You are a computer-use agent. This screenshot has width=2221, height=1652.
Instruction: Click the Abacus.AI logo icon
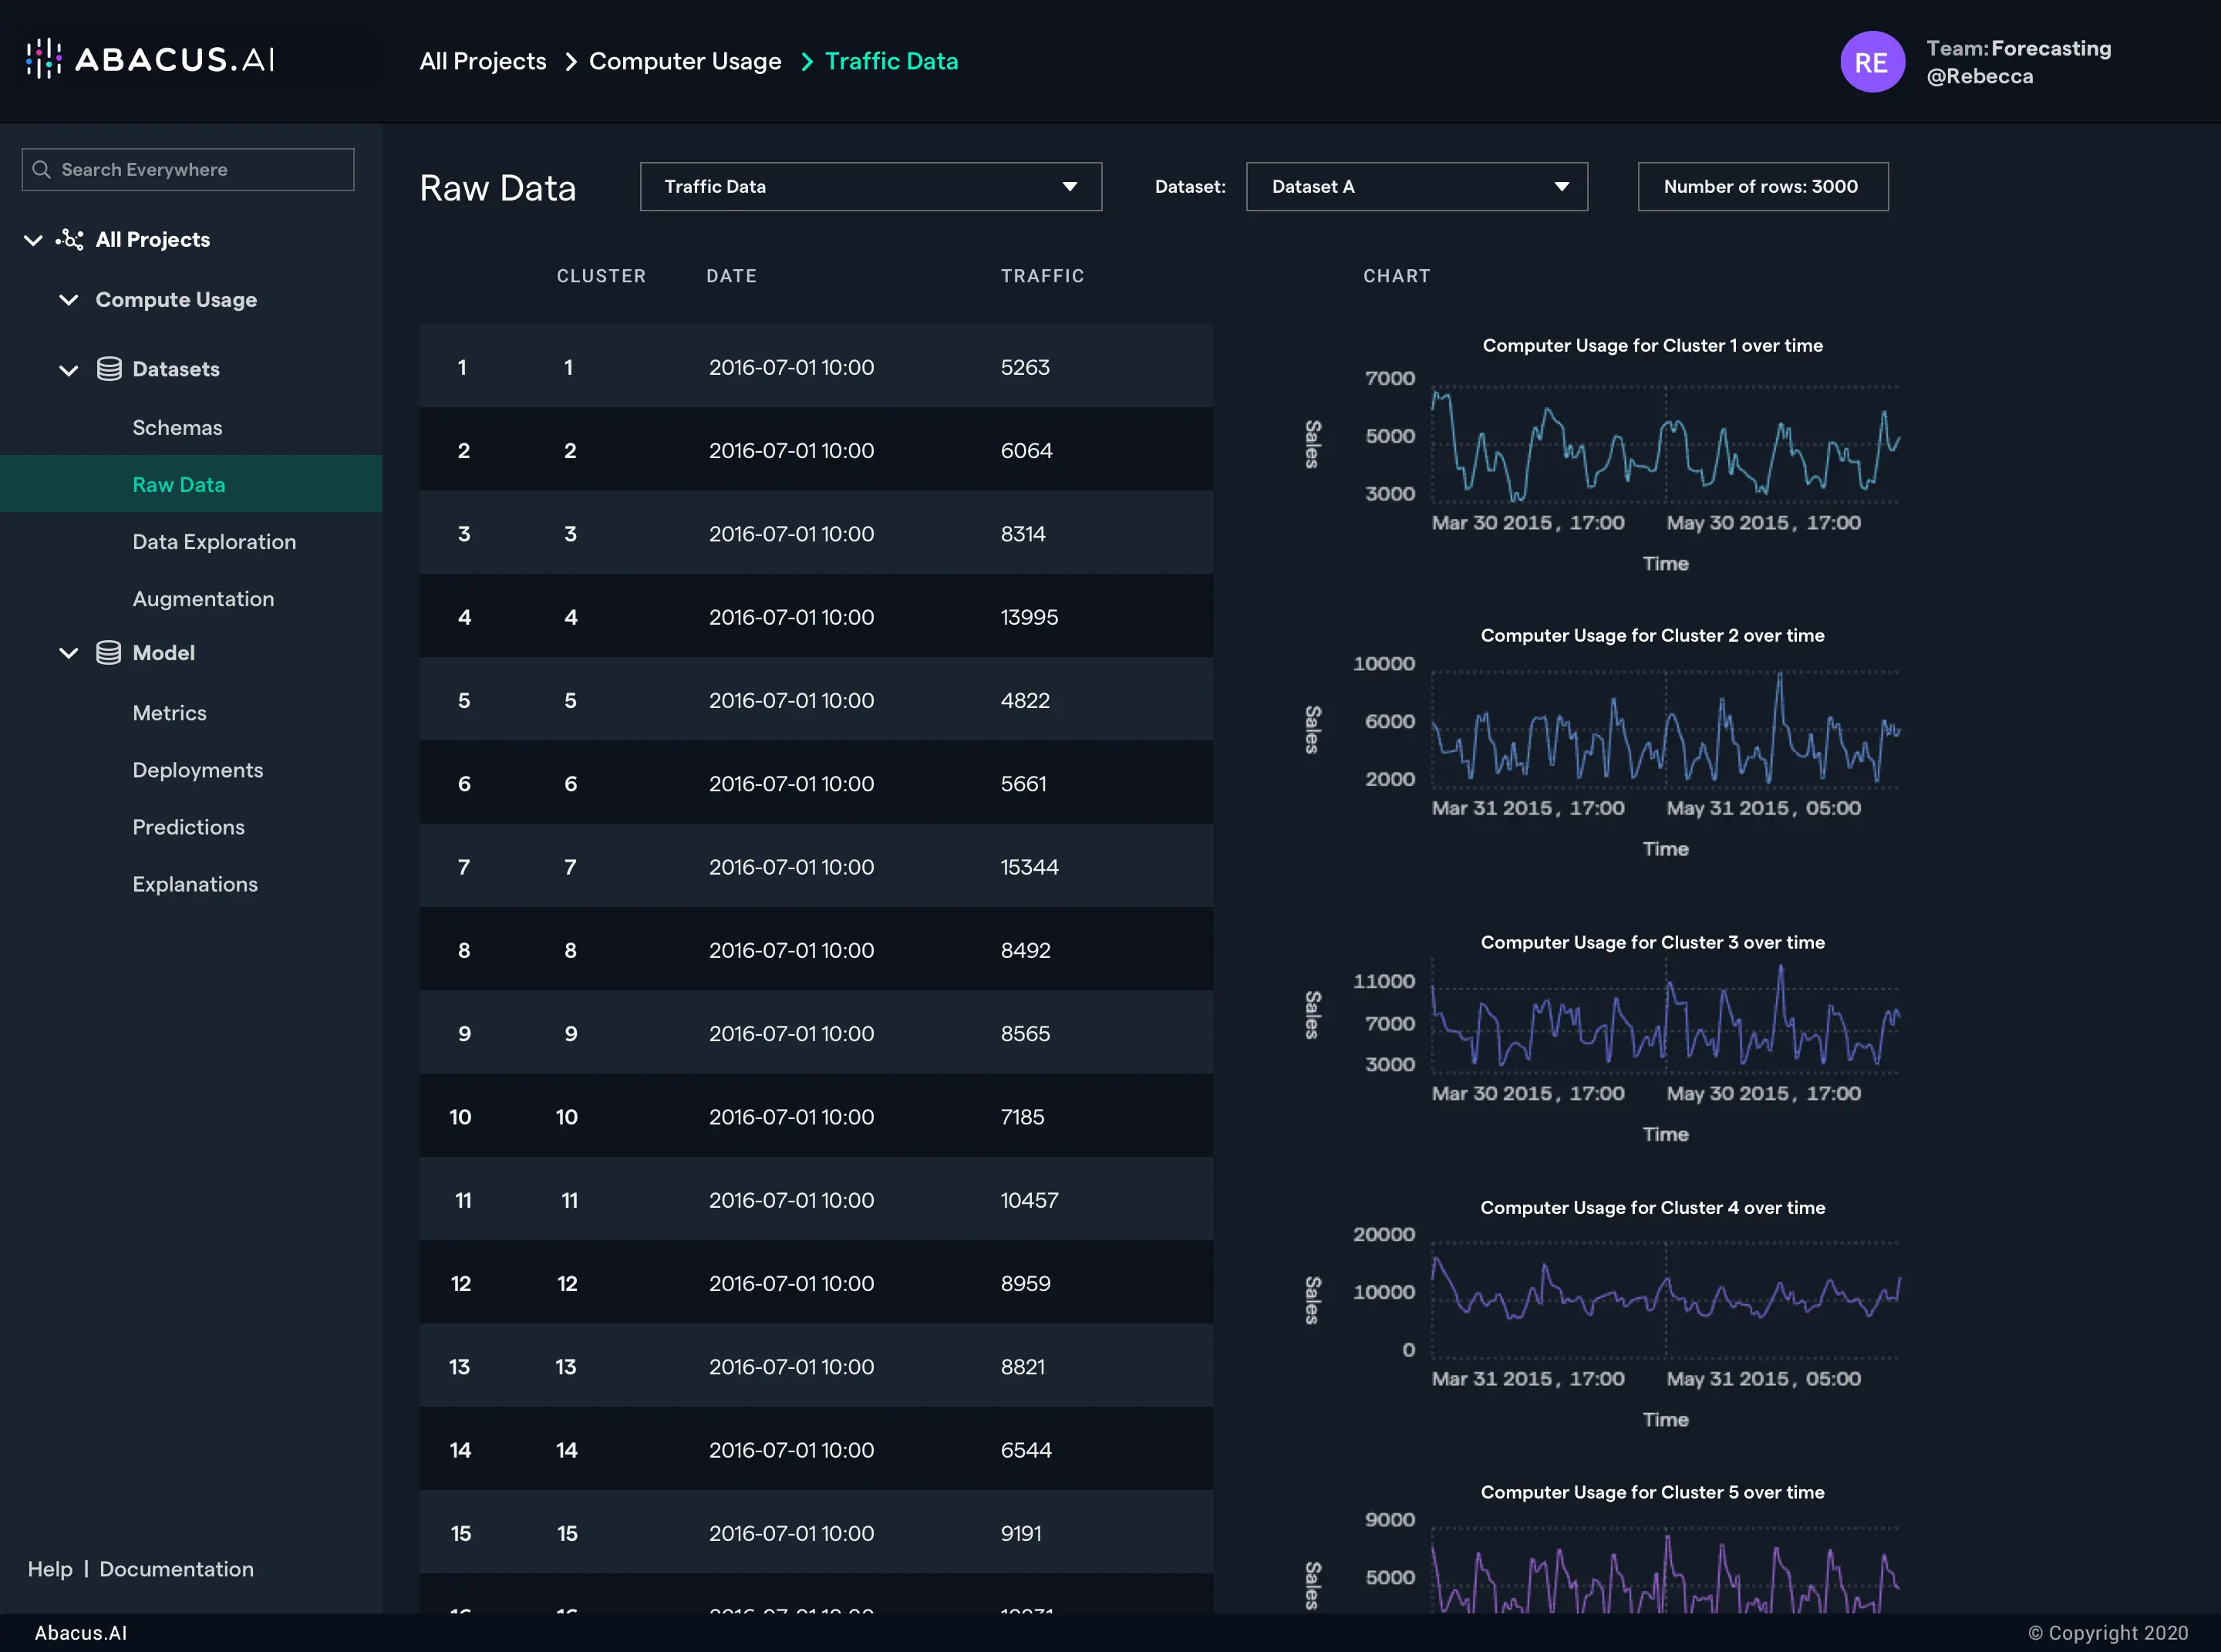coord(43,59)
